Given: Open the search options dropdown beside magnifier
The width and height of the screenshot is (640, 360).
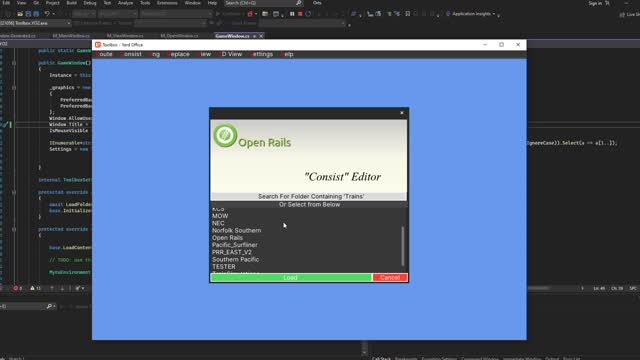Looking at the screenshot, I should pyautogui.click(x=54, y=306).
